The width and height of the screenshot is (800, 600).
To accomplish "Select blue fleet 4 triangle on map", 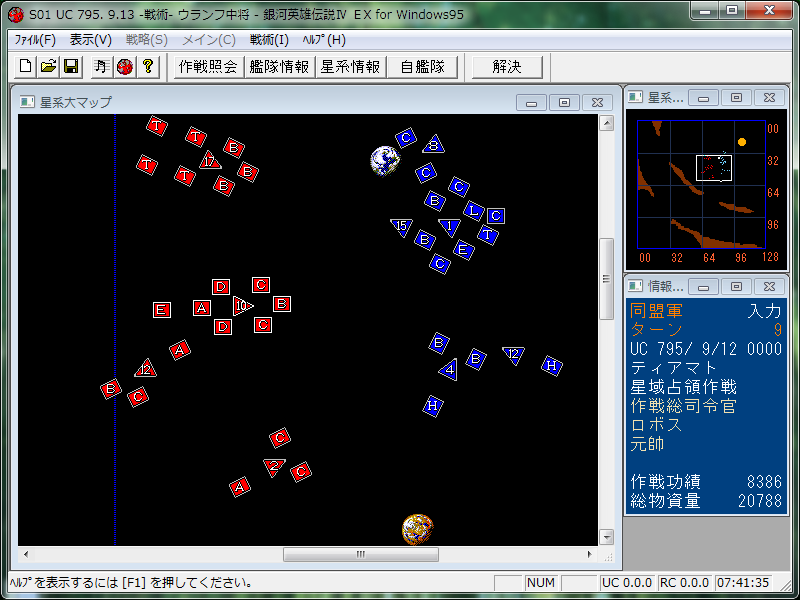I will (449, 369).
